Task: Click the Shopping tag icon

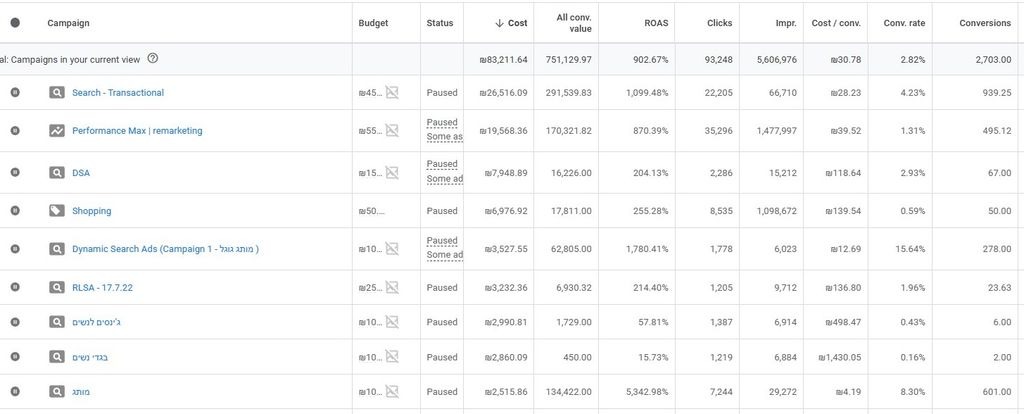Action: tap(57, 211)
